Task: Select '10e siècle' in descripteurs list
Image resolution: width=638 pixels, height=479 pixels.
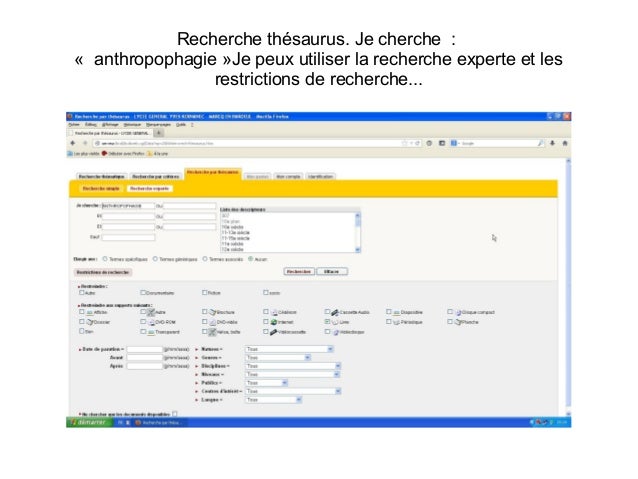Action: pos(233,227)
